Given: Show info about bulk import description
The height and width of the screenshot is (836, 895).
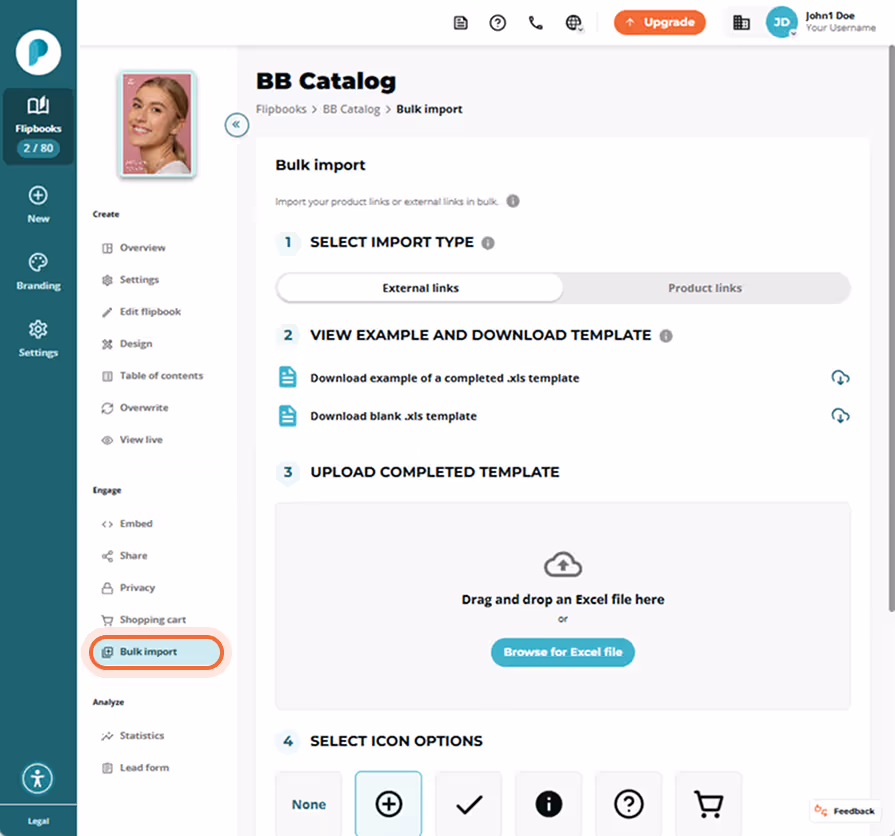Looking at the screenshot, I should (513, 201).
